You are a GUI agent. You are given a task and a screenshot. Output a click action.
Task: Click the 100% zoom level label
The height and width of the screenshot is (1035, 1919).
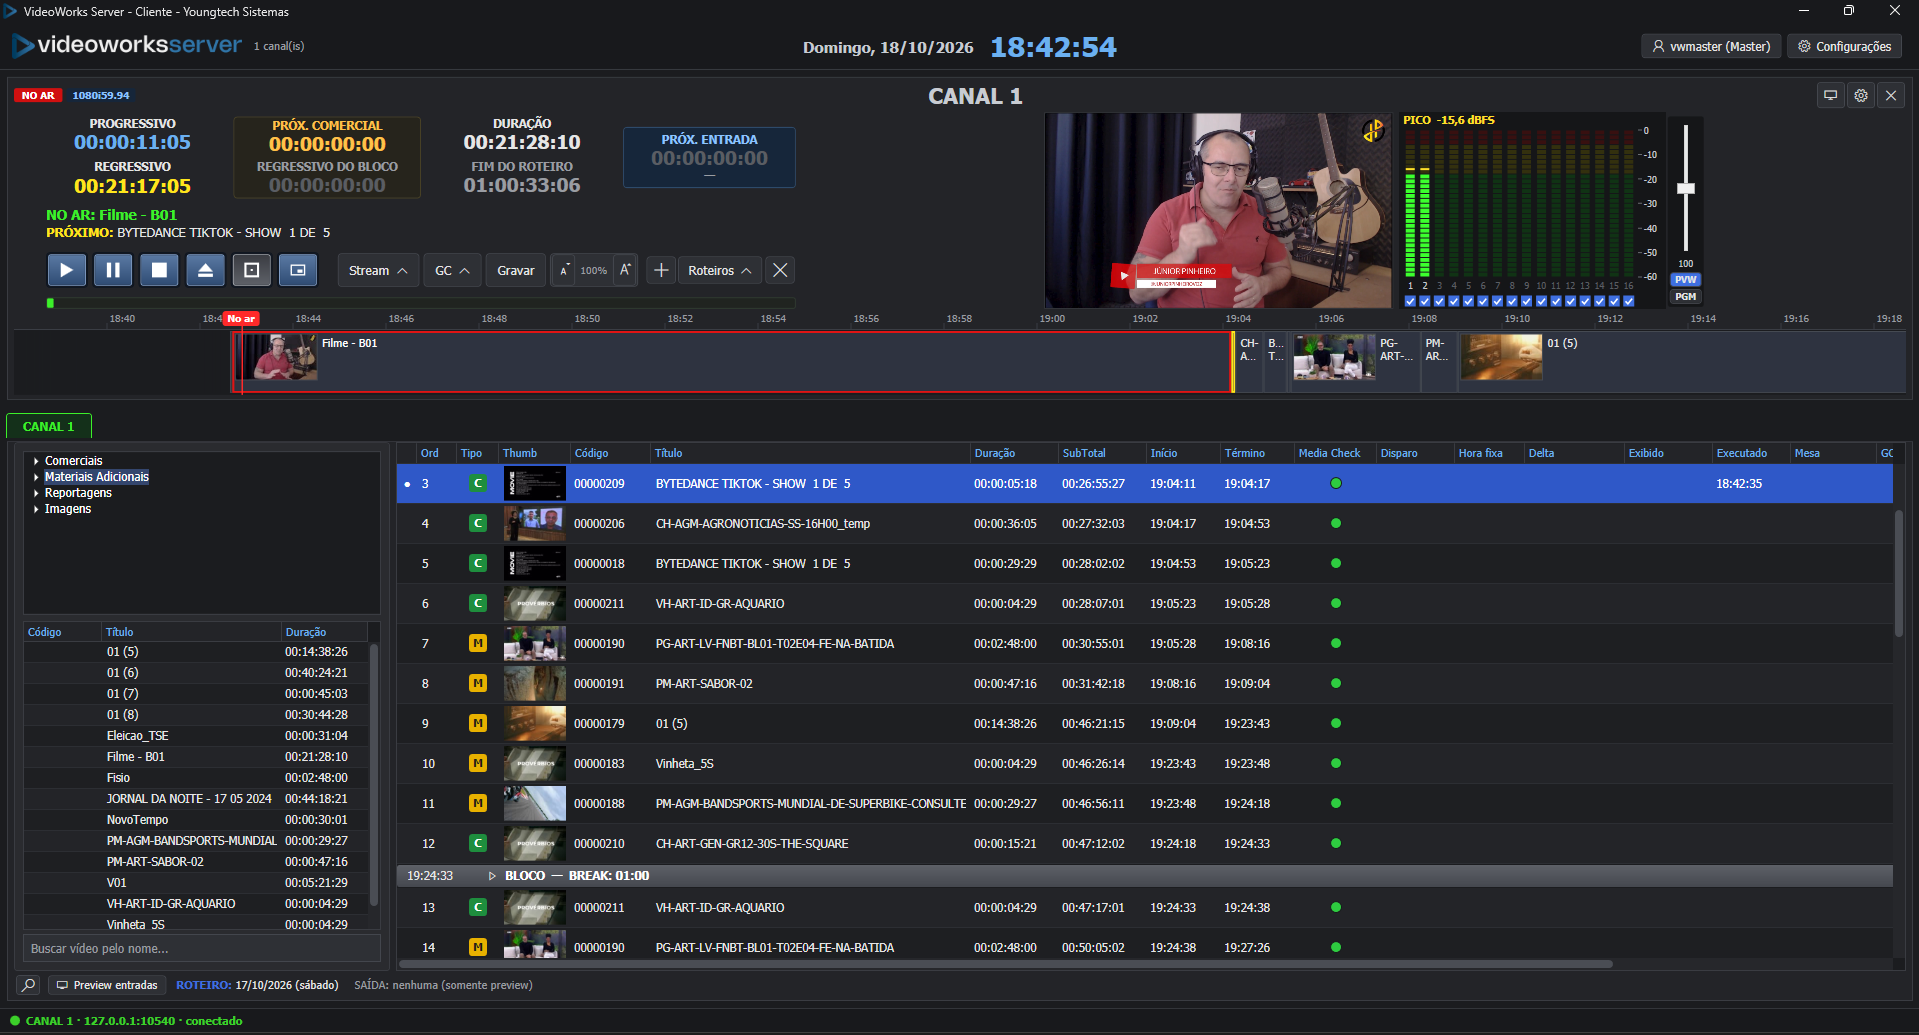coord(594,270)
